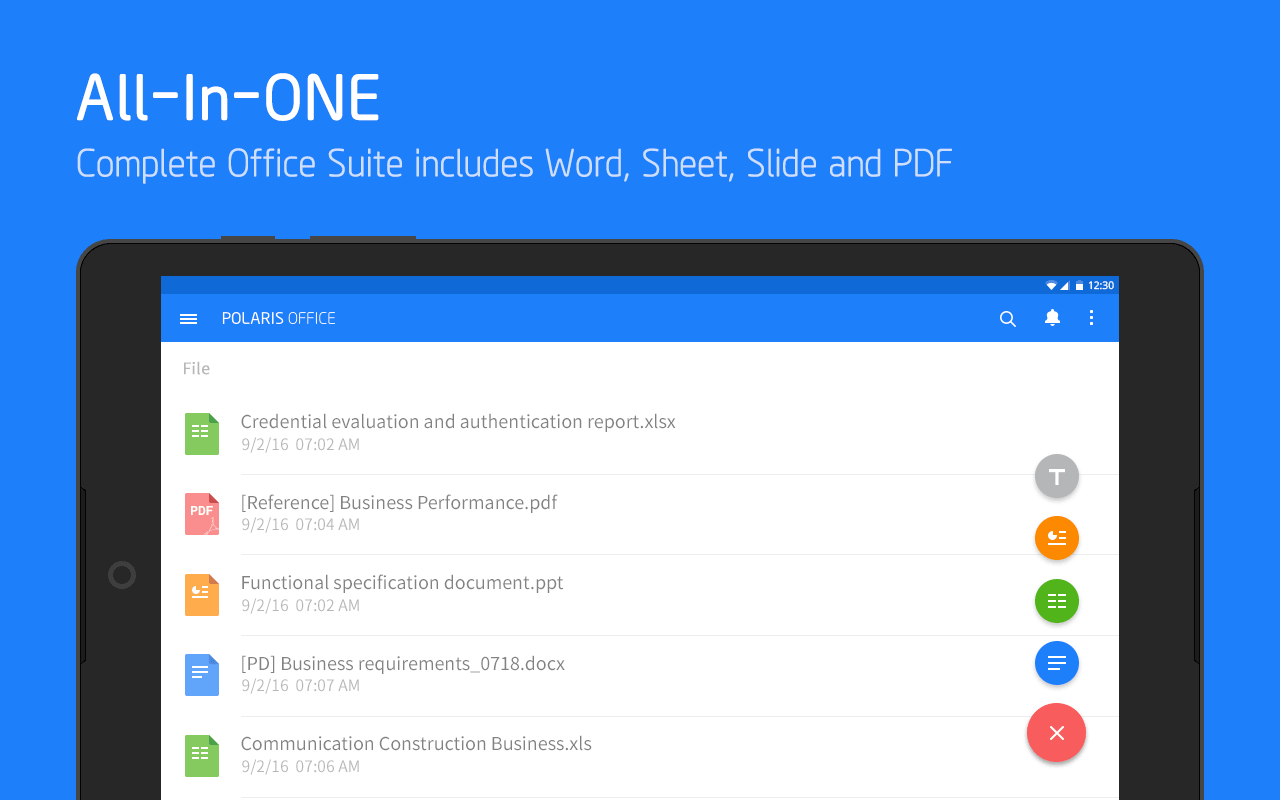The height and width of the screenshot is (800, 1280).
Task: Tap the Wi-Fi status bar icon
Action: point(1052,286)
